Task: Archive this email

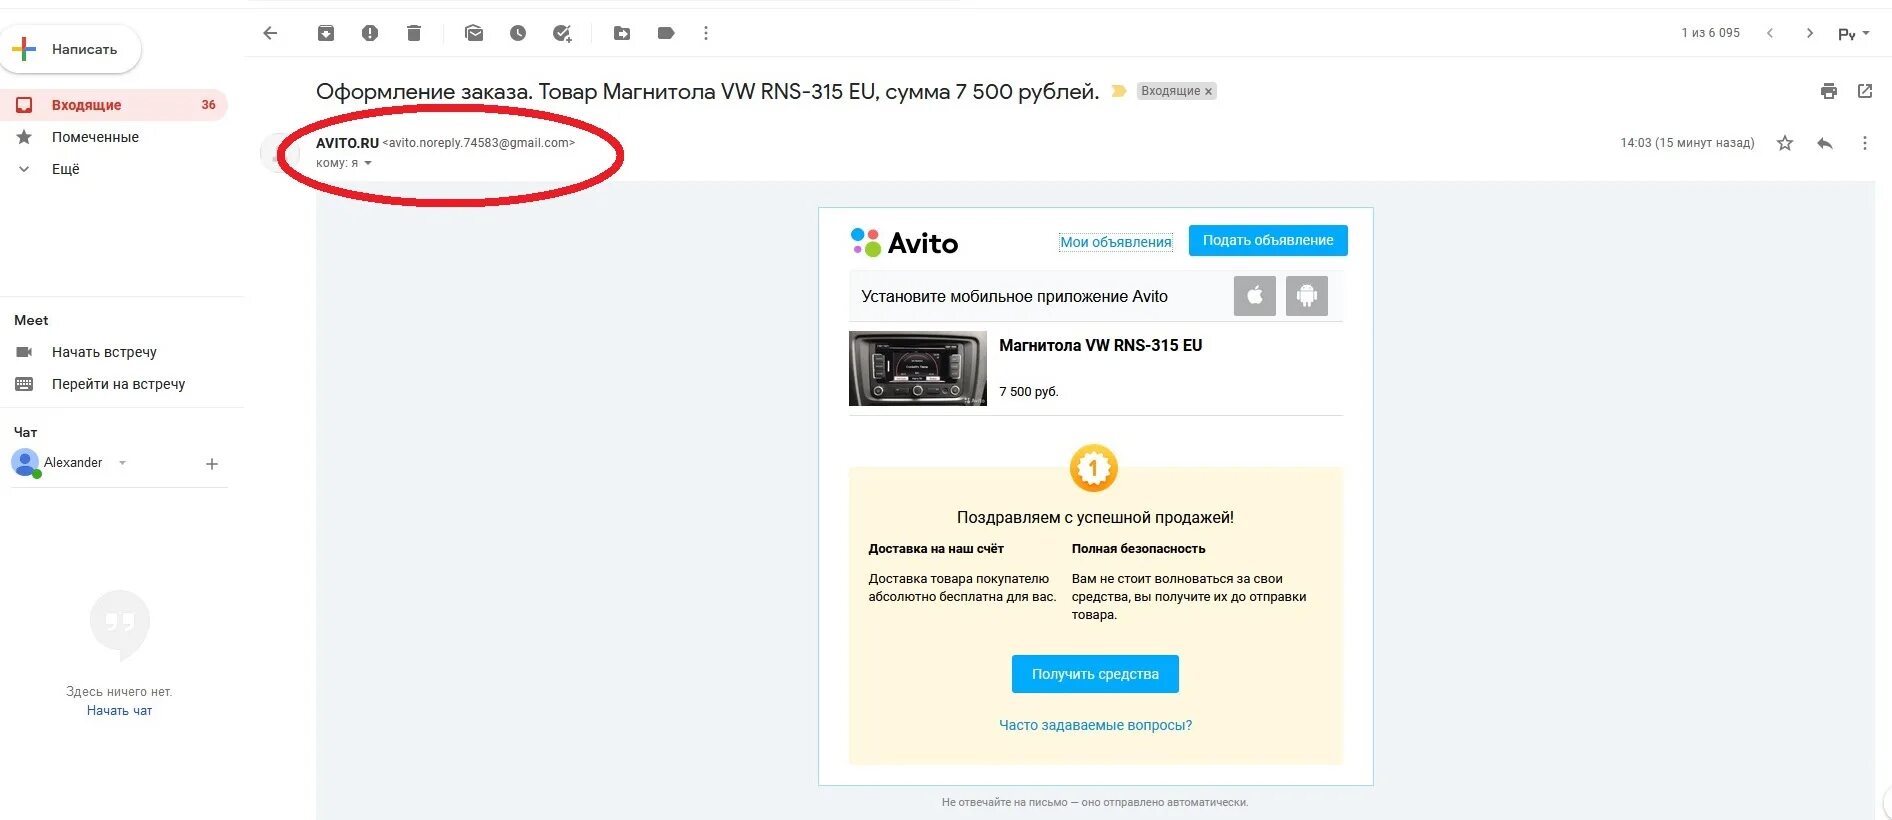Action: coord(326,33)
